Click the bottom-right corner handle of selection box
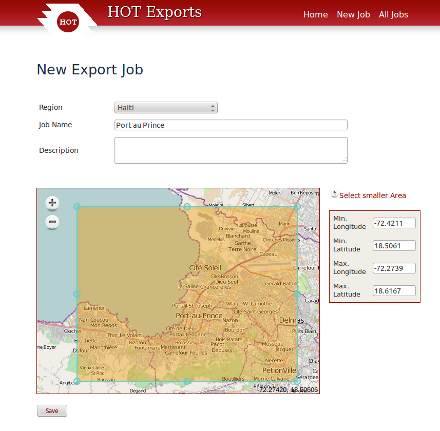The width and height of the screenshot is (440, 431). (297, 381)
